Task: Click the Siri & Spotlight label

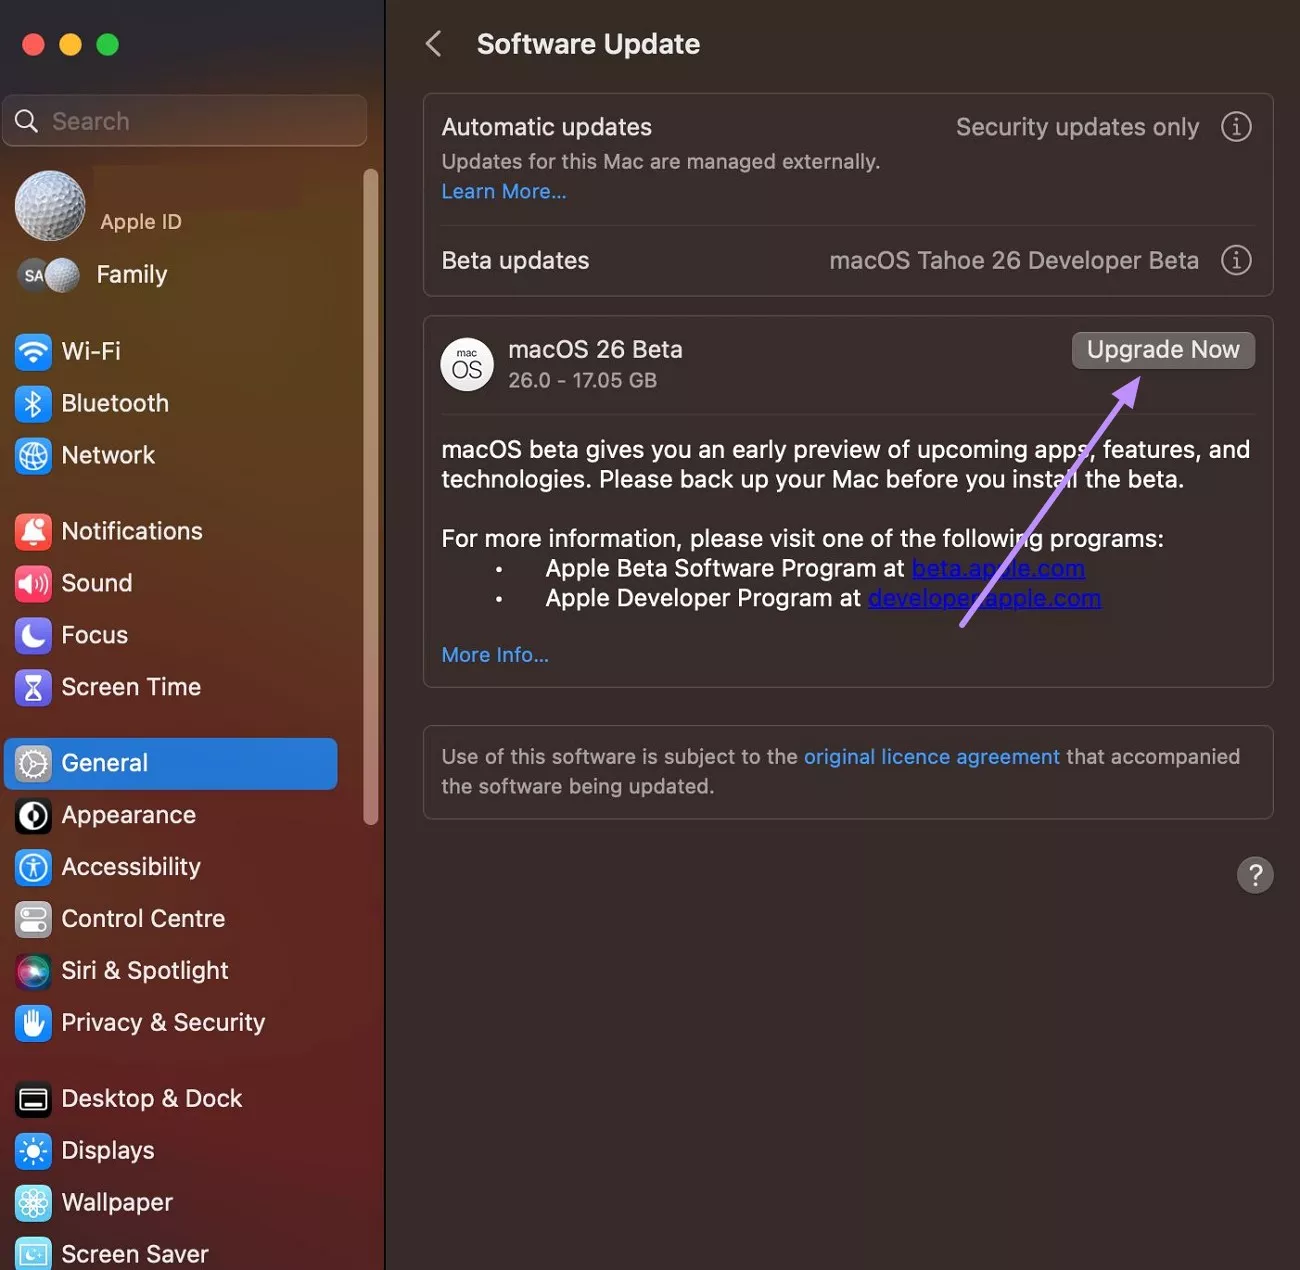Action: coord(145,971)
